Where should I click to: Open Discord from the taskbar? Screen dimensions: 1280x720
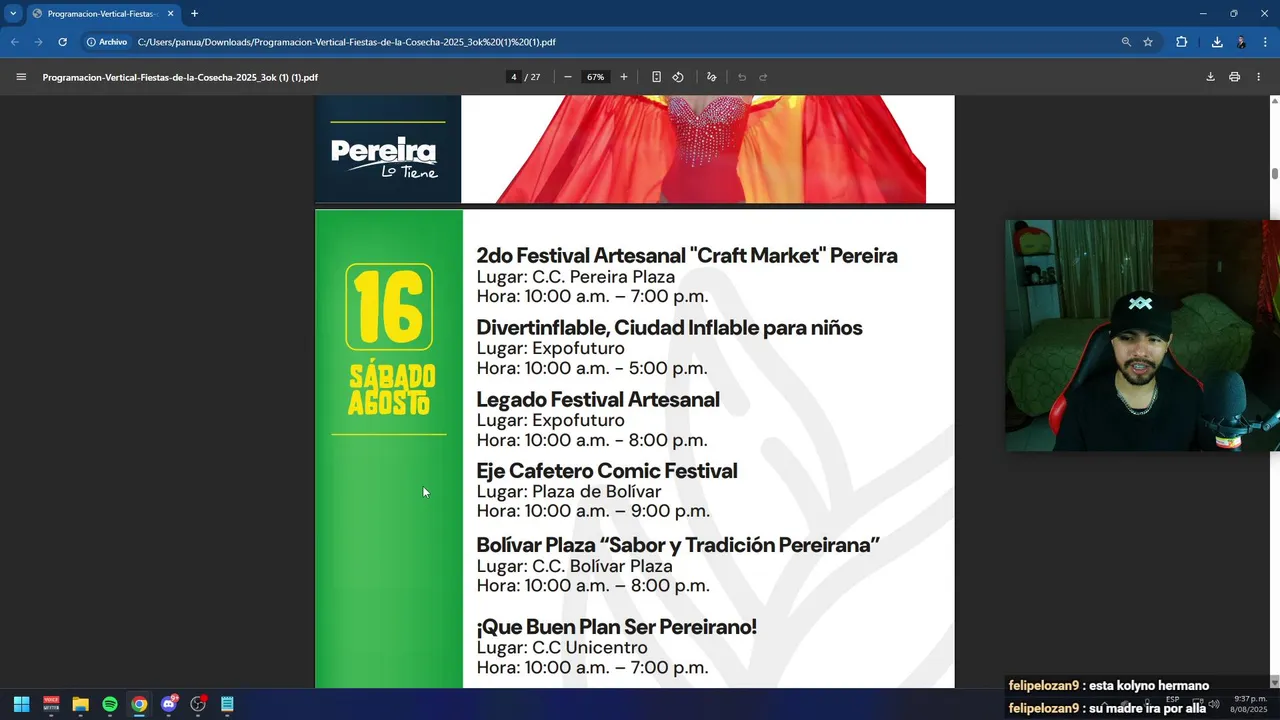(x=169, y=704)
